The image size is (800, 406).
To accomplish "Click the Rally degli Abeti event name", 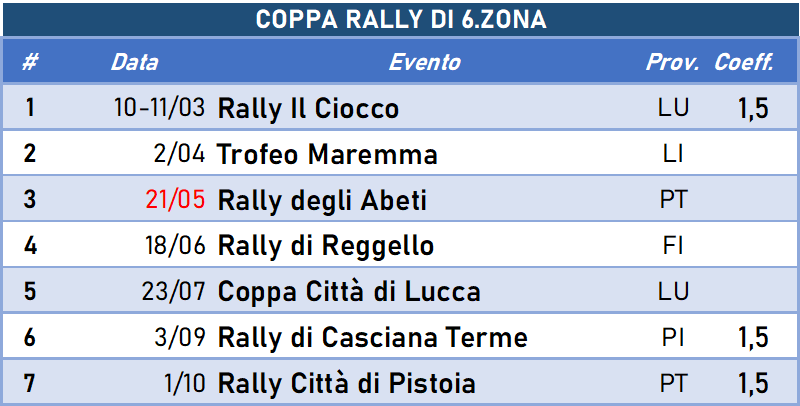I will 322,200.
